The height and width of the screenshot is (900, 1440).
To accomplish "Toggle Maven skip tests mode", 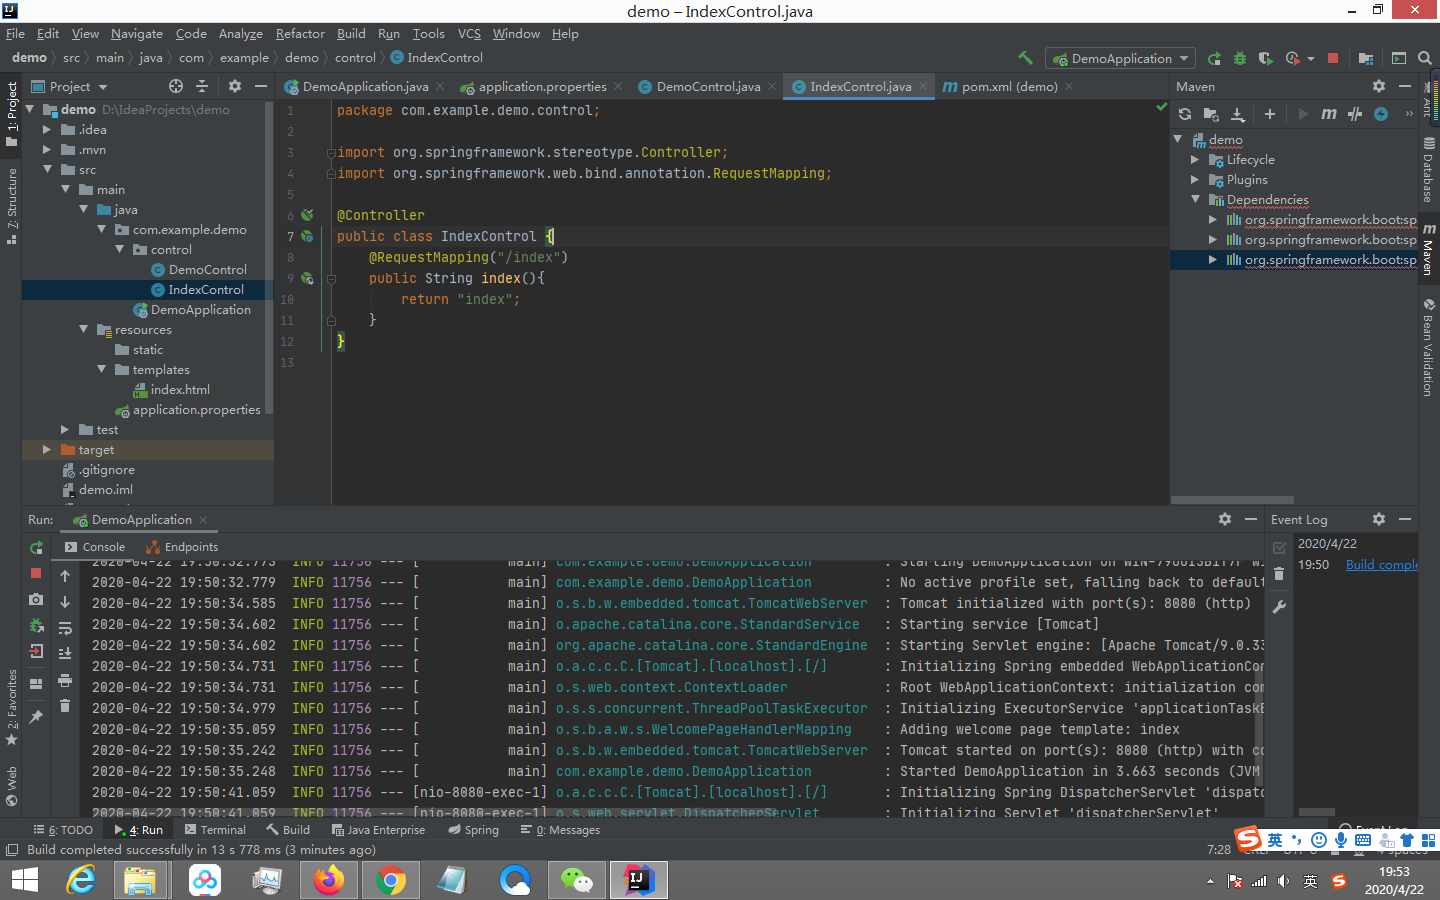I will 1381,114.
